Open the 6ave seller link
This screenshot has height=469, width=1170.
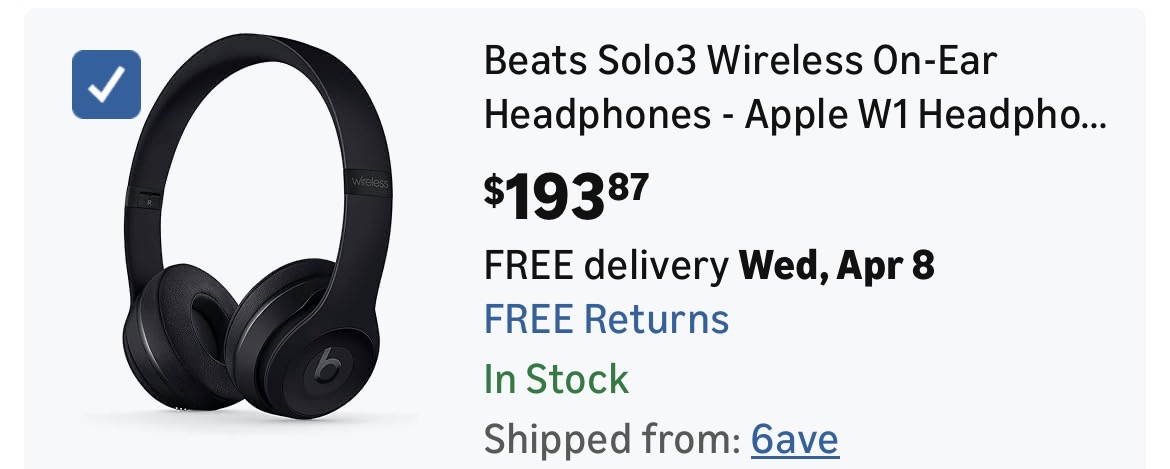[795, 438]
